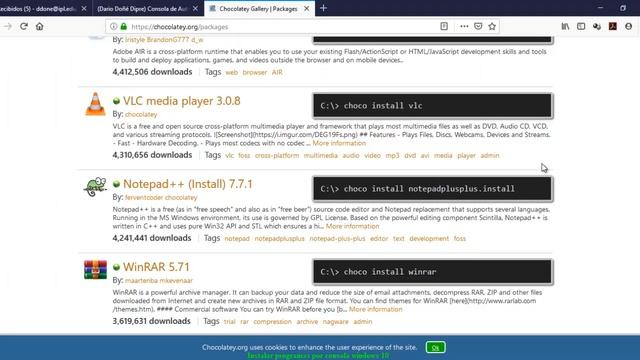Open site information icon in address bar

coord(113,27)
